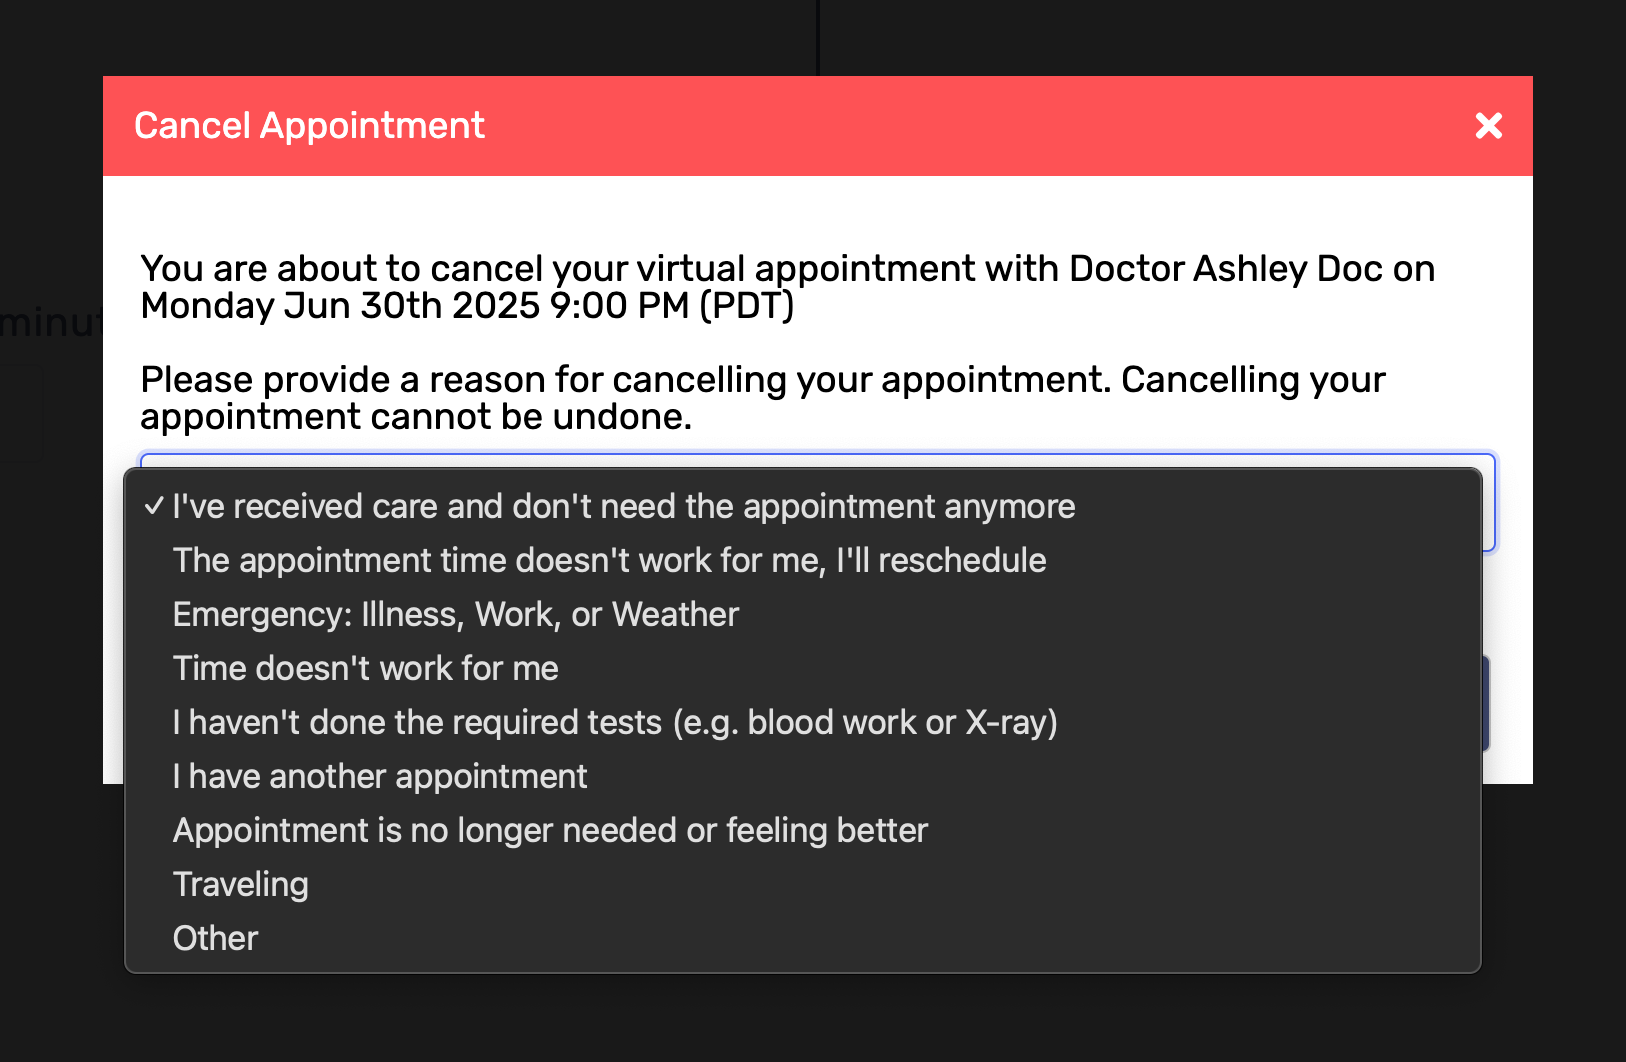The width and height of the screenshot is (1626, 1062).
Task: Click the "Cancel Appointment" header title
Action: 309,126
